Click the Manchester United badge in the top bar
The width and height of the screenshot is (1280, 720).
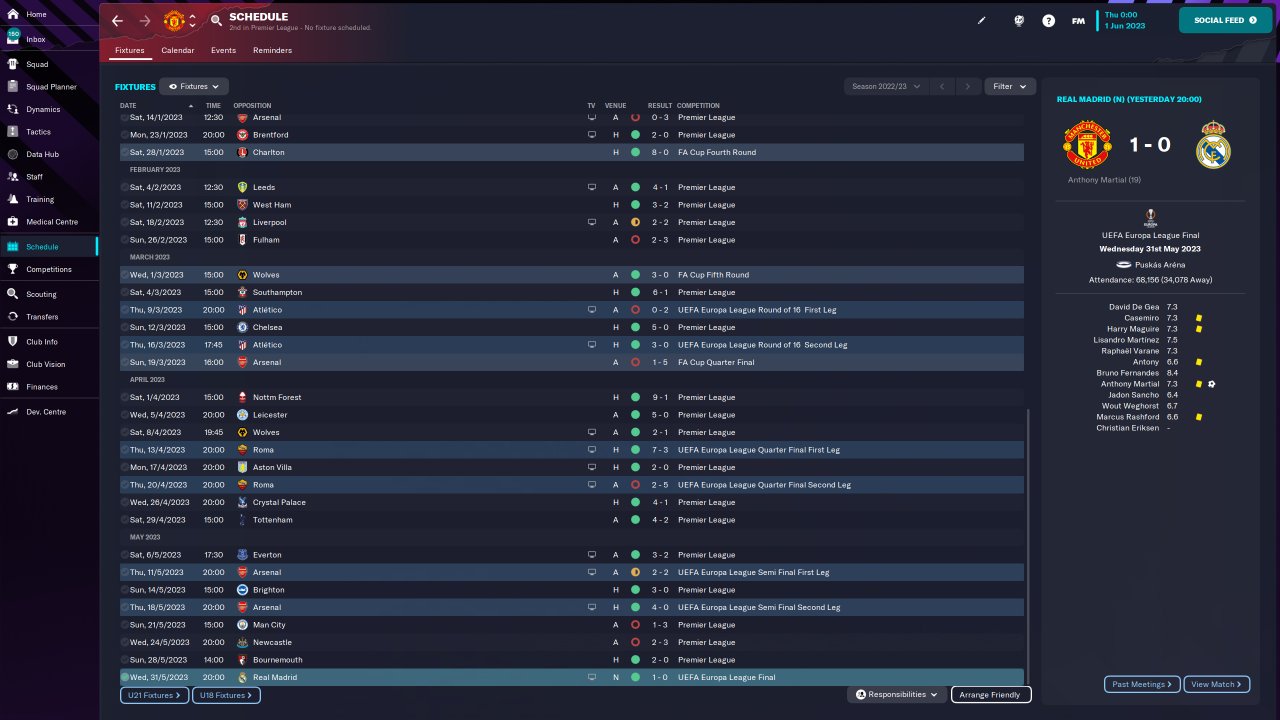[174, 20]
